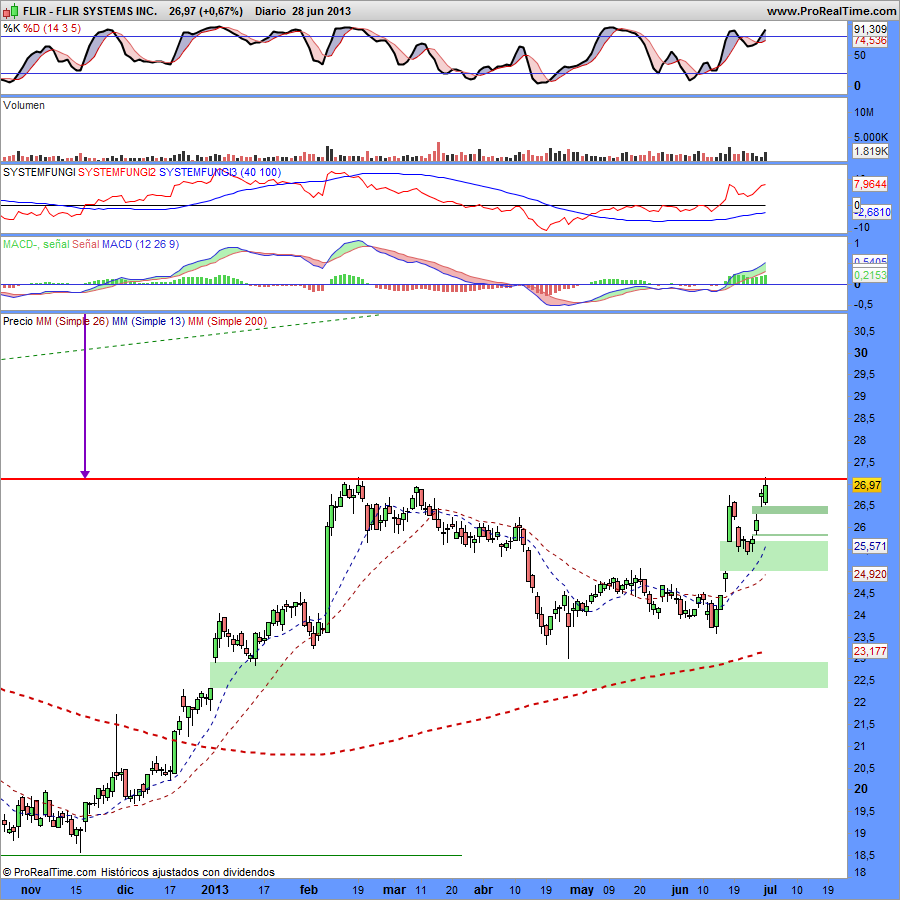
Task: Click the 23,177 price axis tag
Action: (x=870, y=651)
